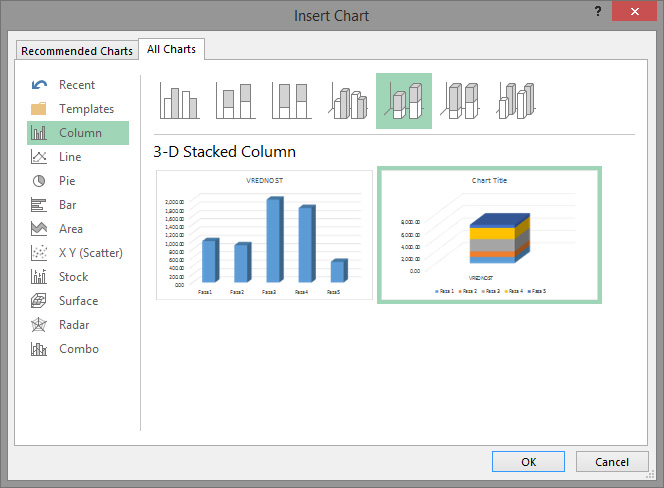The height and width of the screenshot is (488, 664).
Task: Pick the single stacked block preview thumbnail
Action: tap(489, 235)
